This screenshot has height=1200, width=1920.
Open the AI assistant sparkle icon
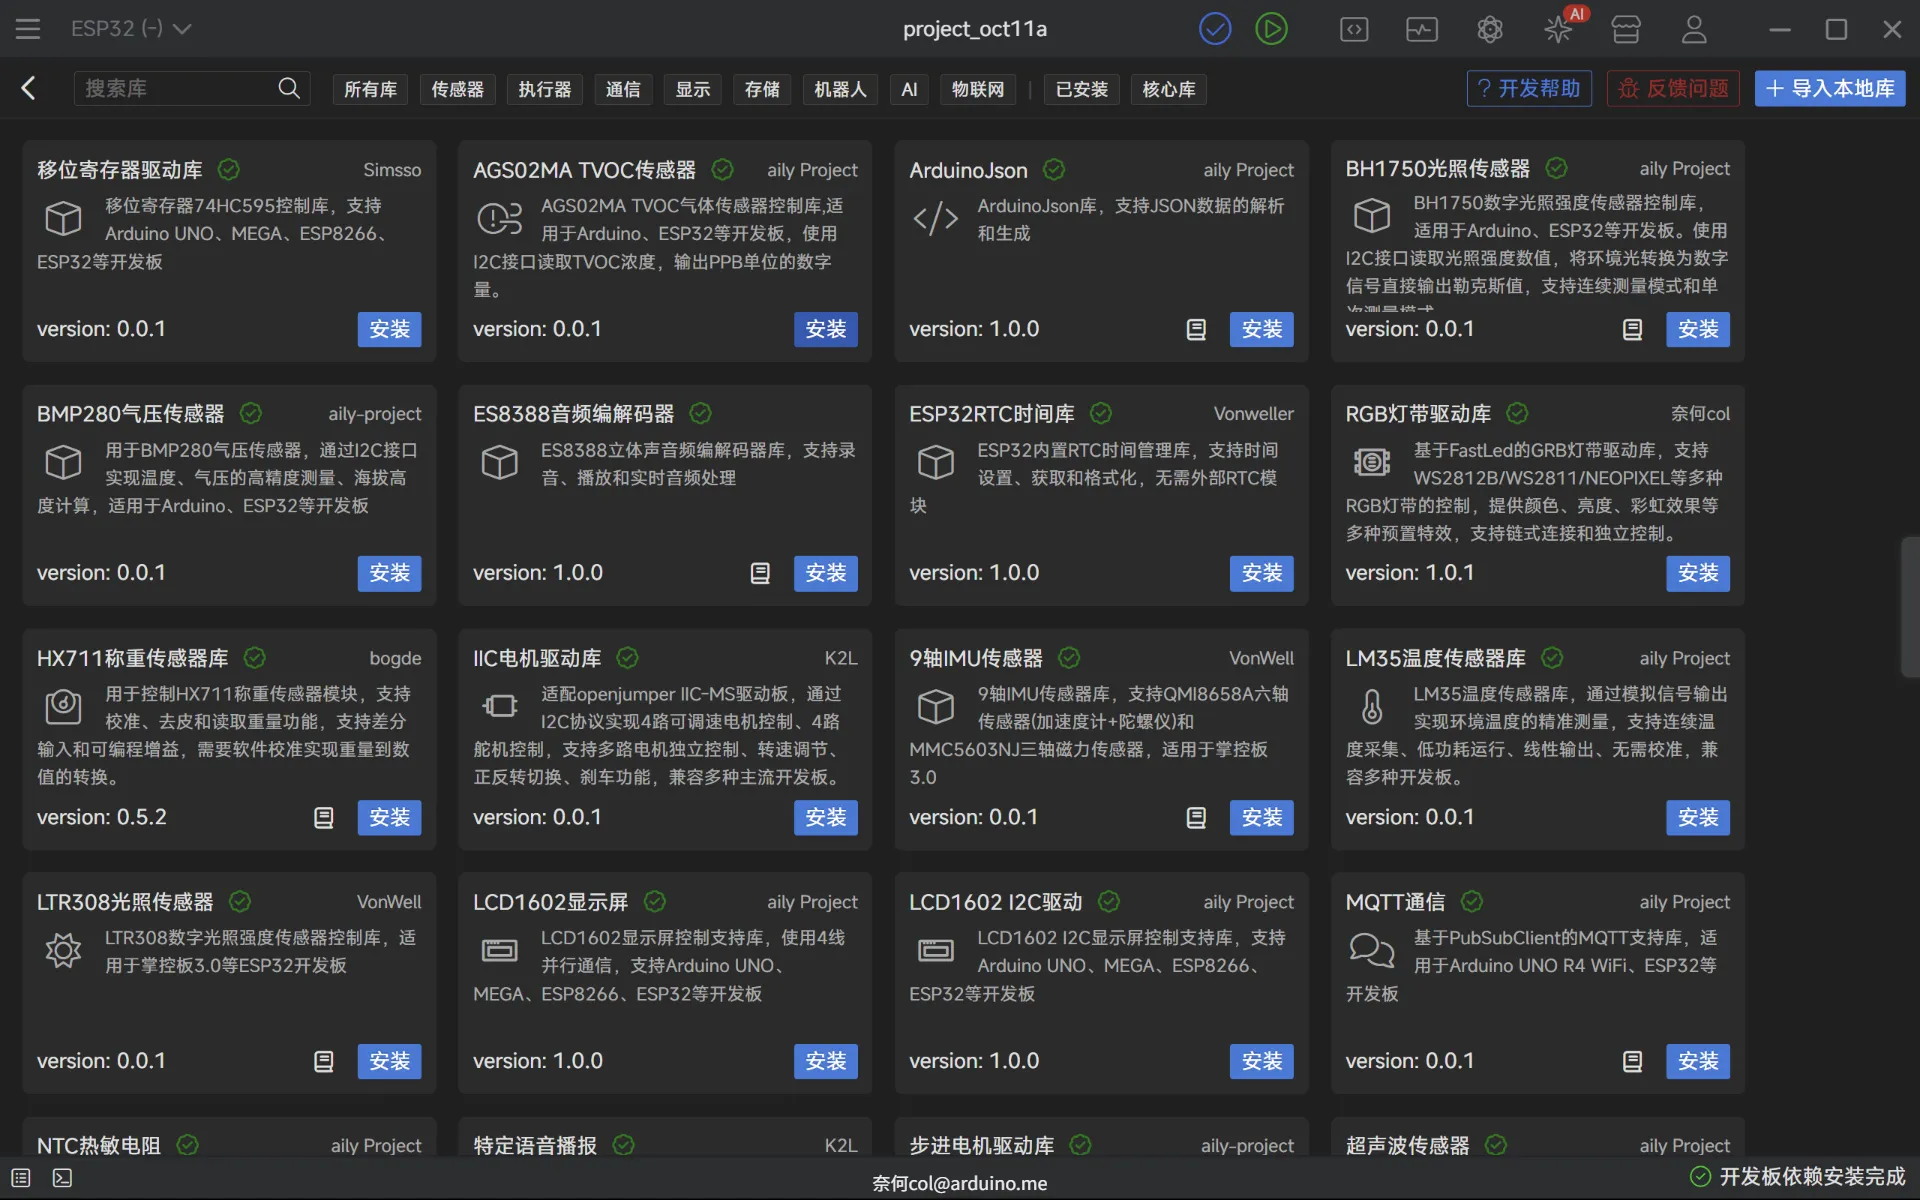click(x=1558, y=29)
